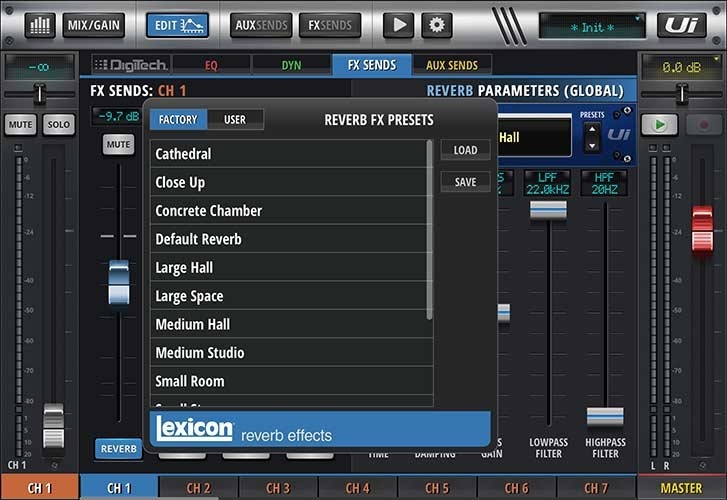Open the meters view icon

pos(40,25)
